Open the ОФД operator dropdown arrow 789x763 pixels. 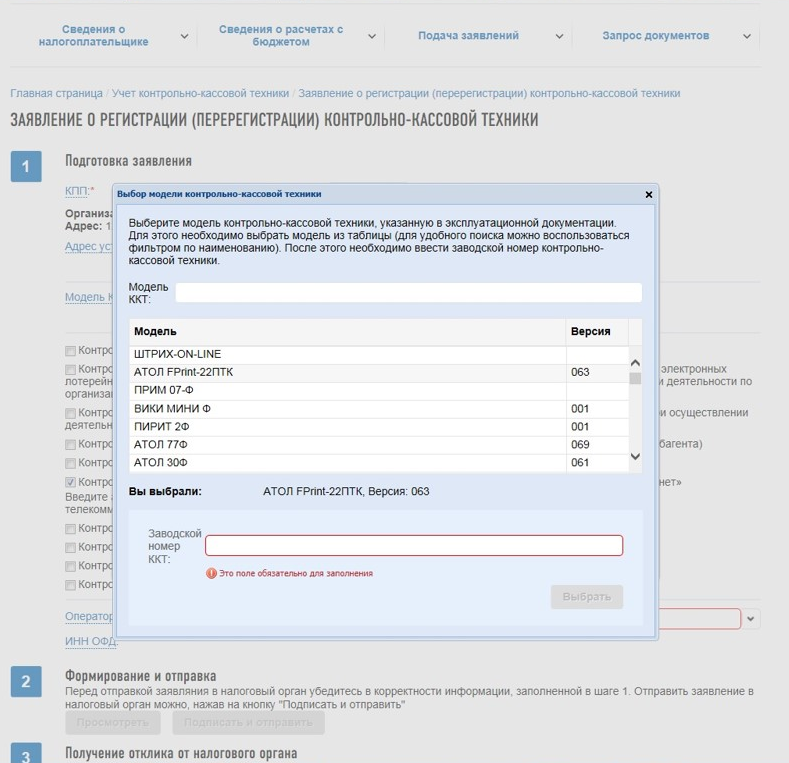pos(751,619)
